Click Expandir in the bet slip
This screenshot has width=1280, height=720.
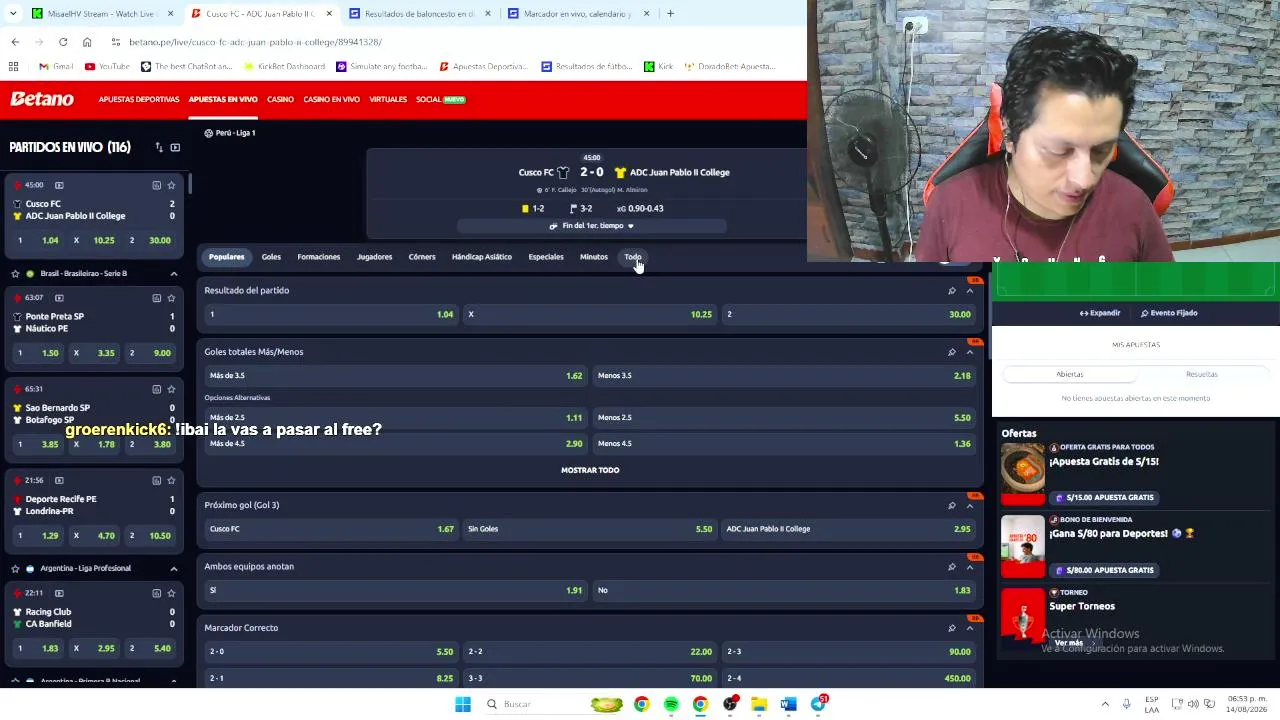coord(1100,313)
